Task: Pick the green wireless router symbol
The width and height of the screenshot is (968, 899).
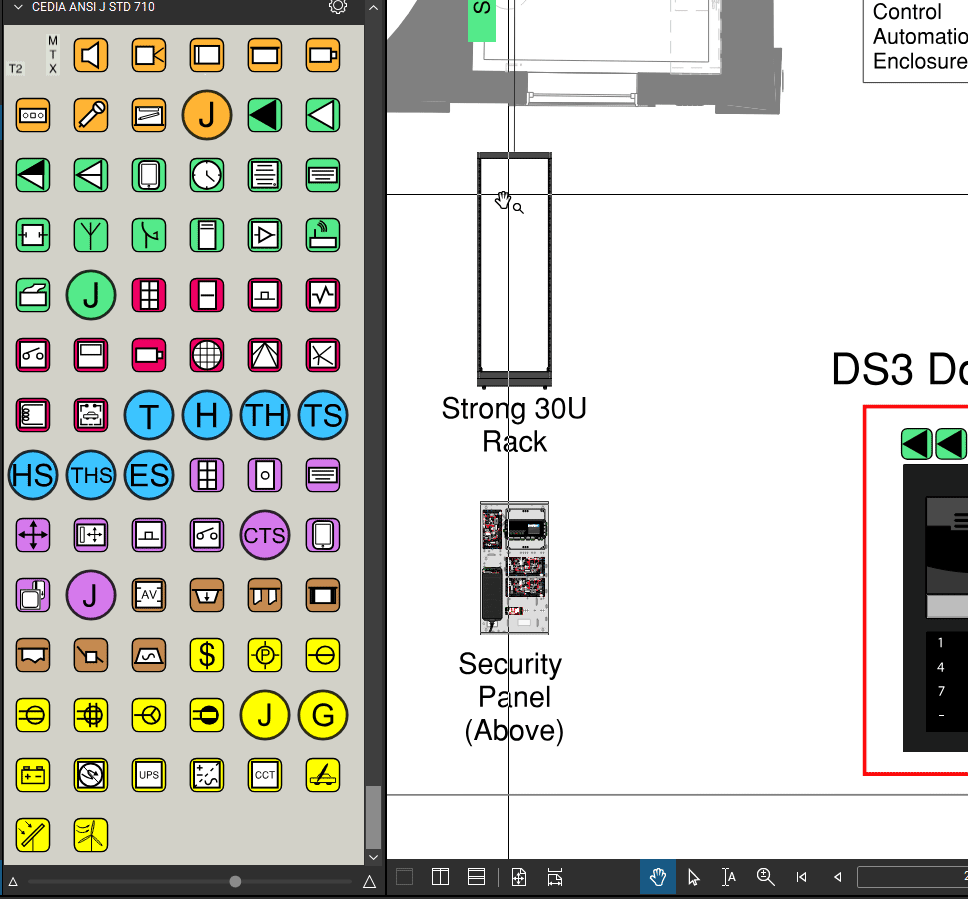Action: pyautogui.click(x=323, y=235)
